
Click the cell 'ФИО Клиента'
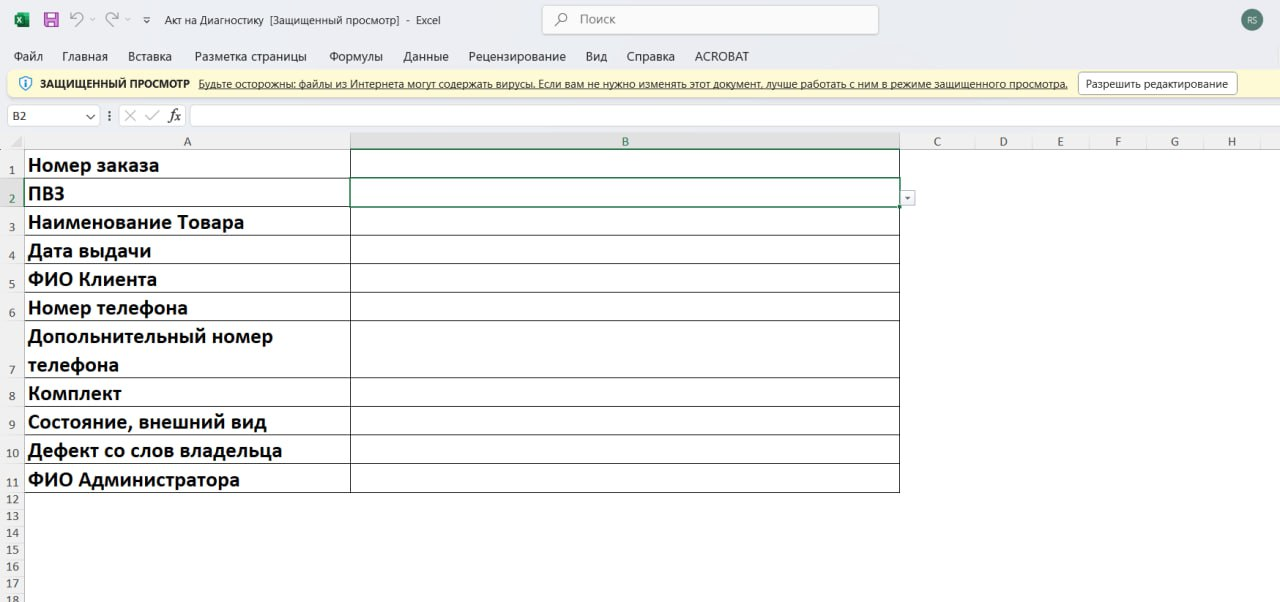(x=187, y=278)
